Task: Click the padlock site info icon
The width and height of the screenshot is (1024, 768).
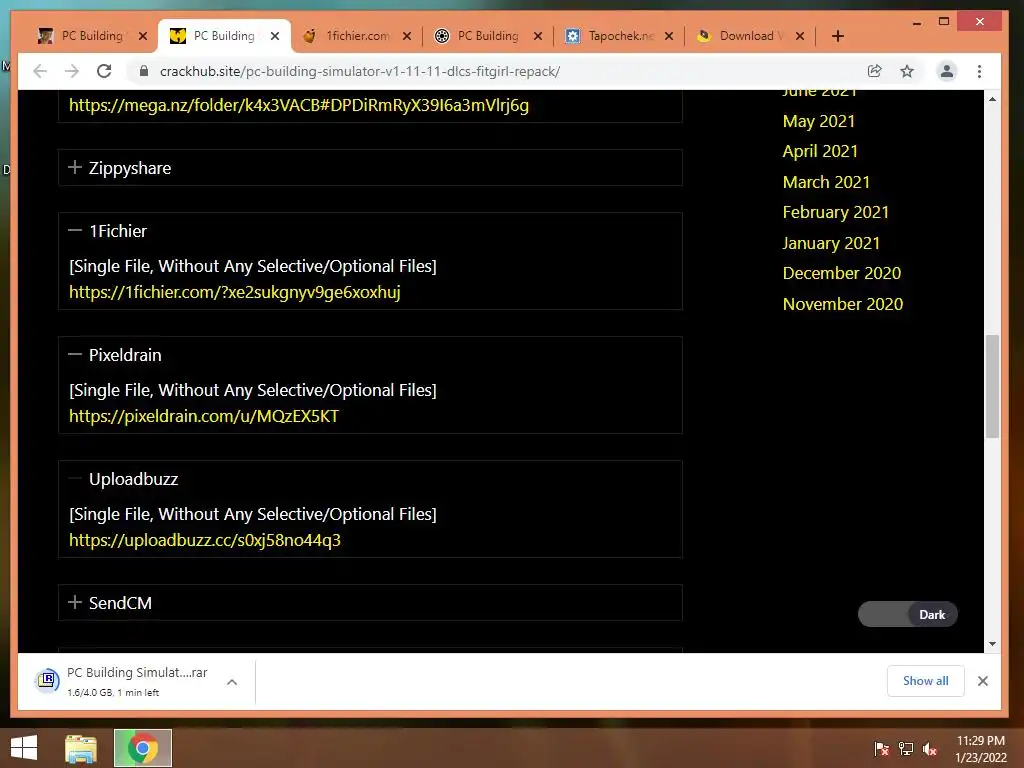Action: coord(144,71)
